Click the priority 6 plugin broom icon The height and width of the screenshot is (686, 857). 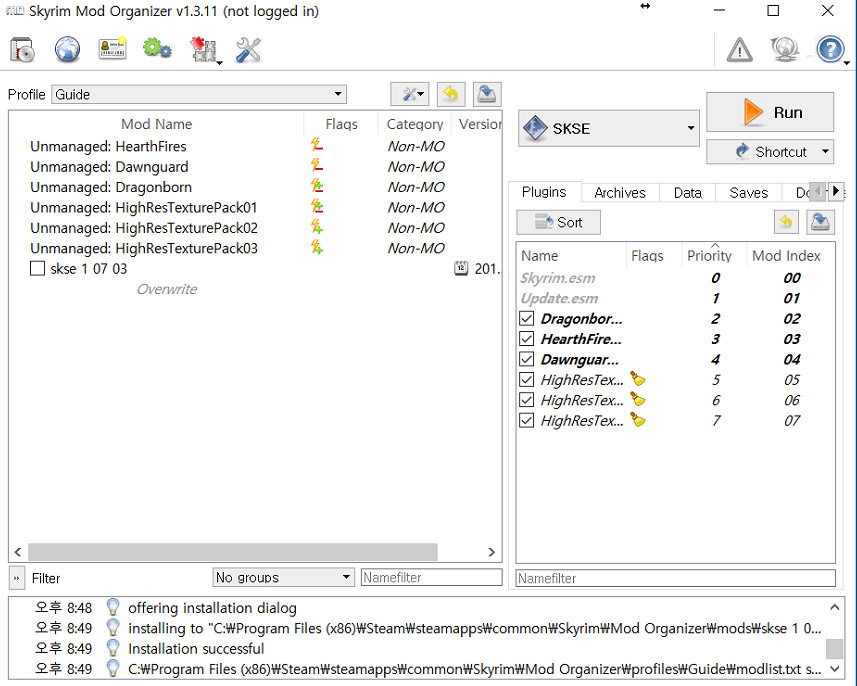click(x=637, y=399)
